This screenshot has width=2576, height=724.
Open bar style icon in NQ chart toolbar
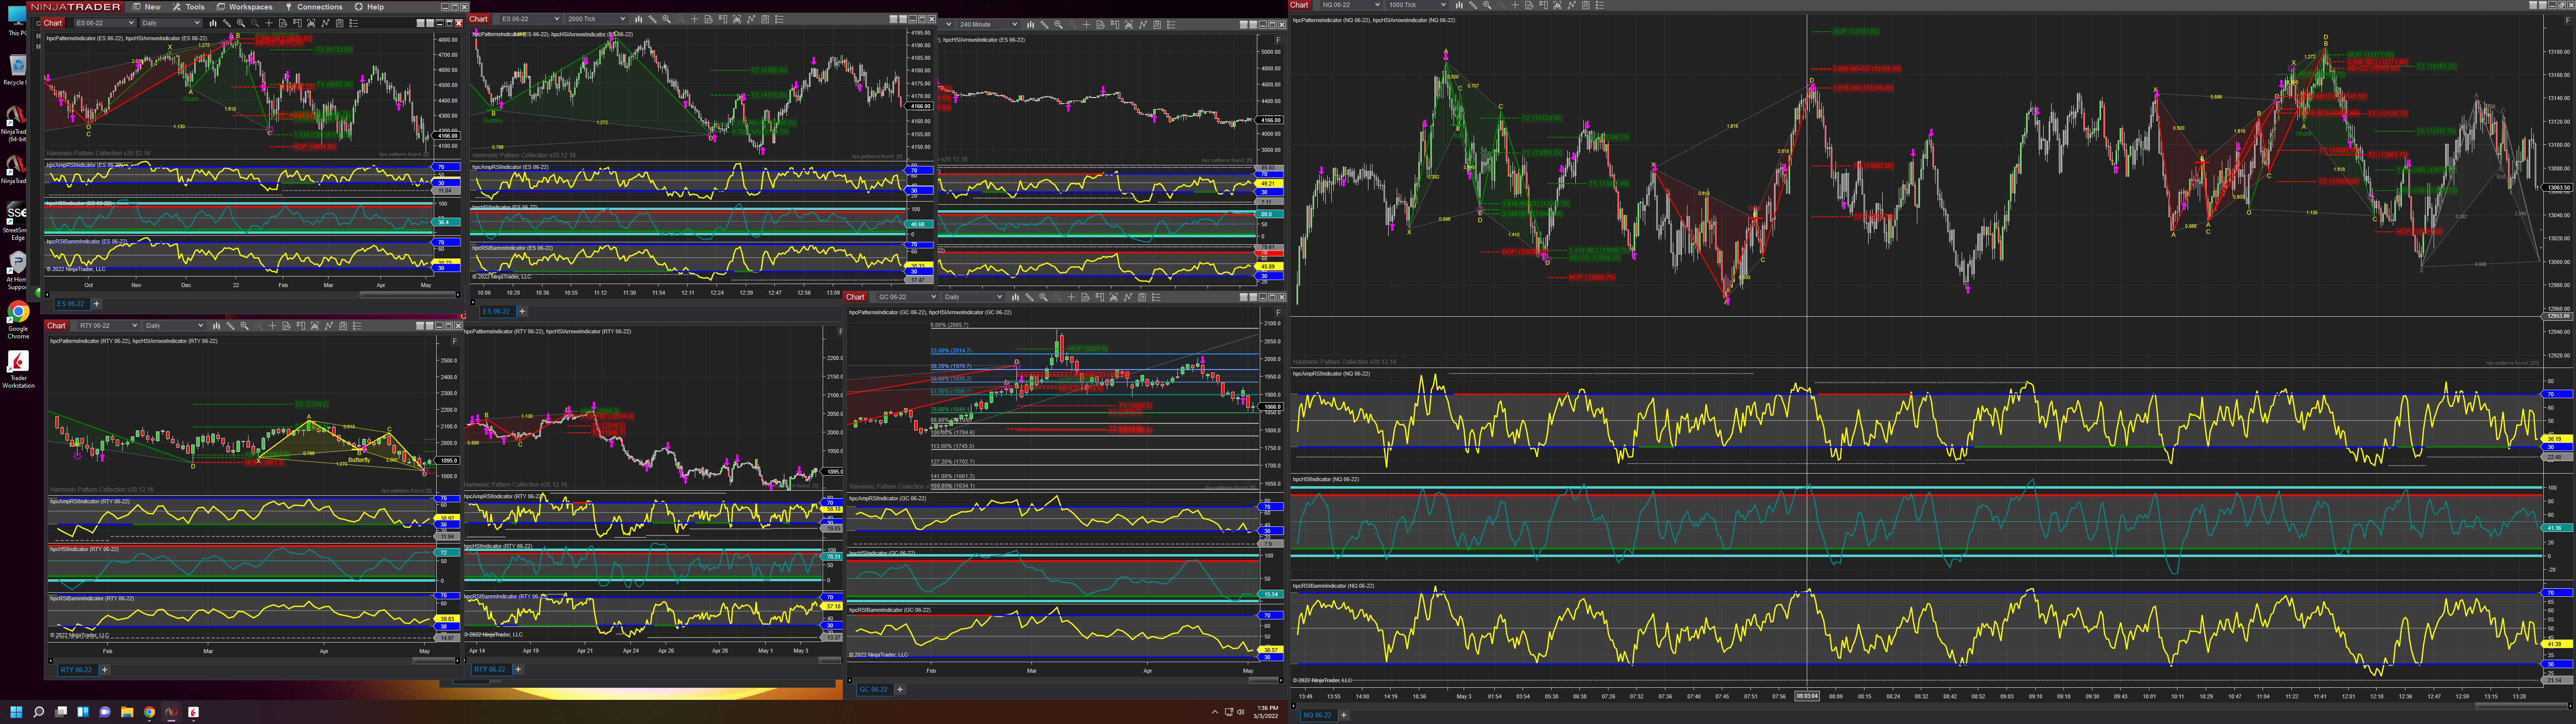coord(1459,5)
